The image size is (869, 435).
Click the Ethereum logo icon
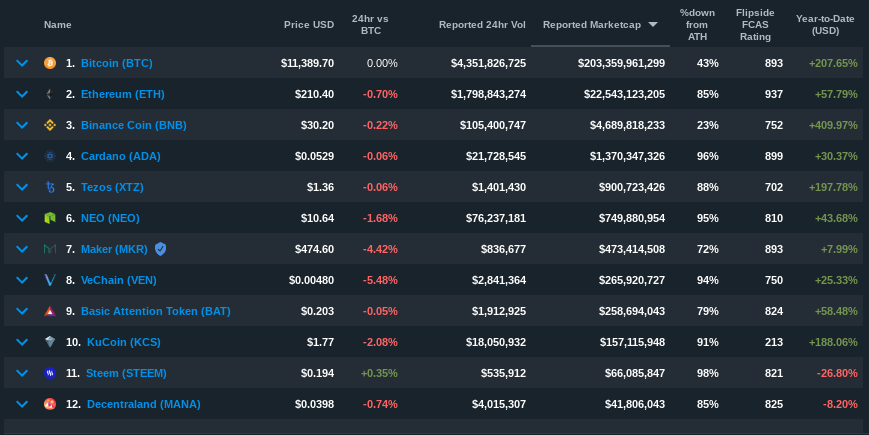pos(49,94)
